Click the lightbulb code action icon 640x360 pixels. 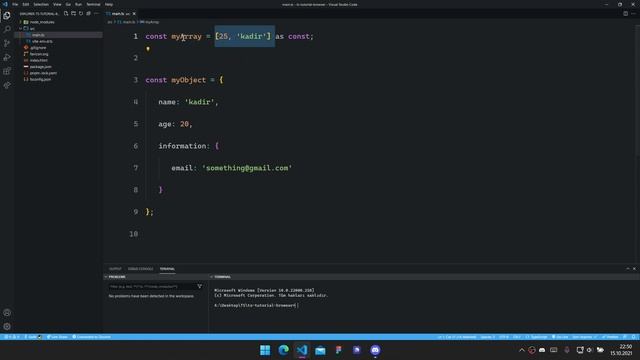point(148,49)
